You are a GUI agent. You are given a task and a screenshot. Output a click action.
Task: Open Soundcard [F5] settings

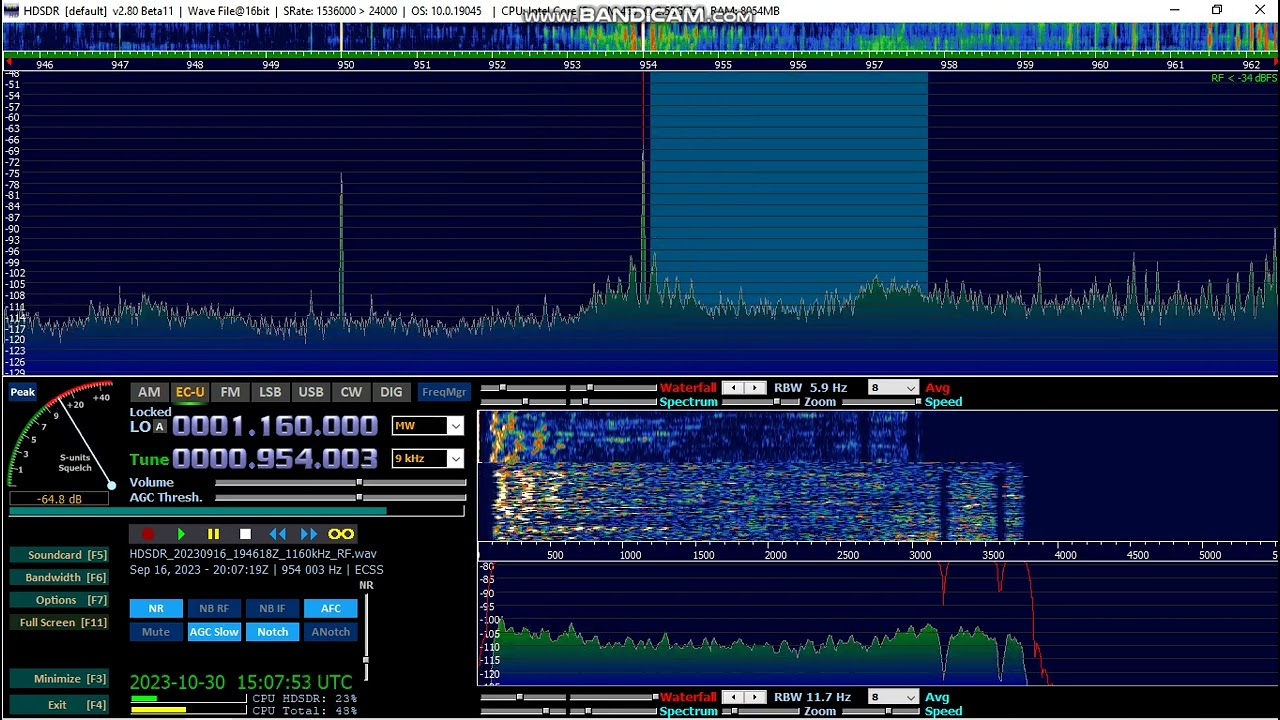pyautogui.click(x=59, y=555)
